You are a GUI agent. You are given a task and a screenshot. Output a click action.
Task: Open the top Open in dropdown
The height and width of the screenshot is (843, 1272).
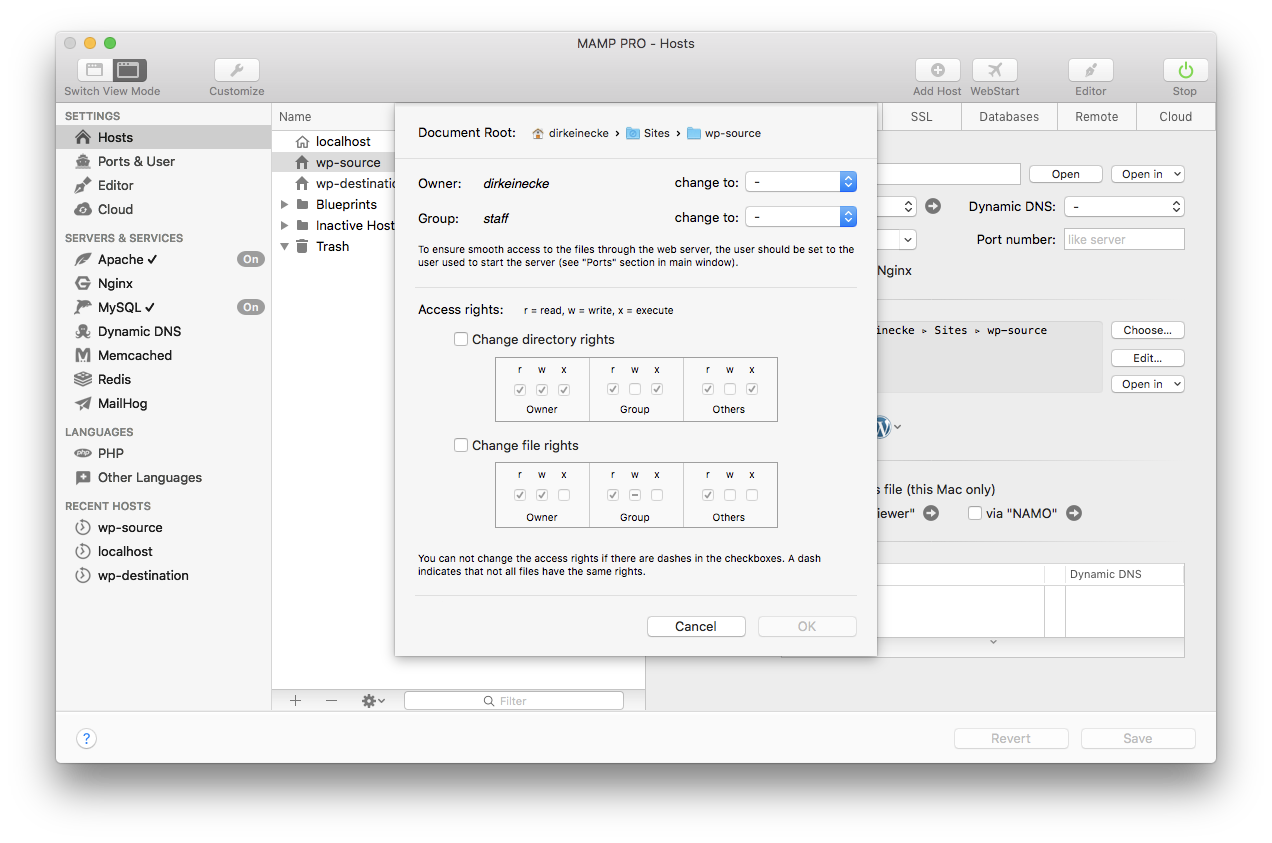pyautogui.click(x=1148, y=174)
